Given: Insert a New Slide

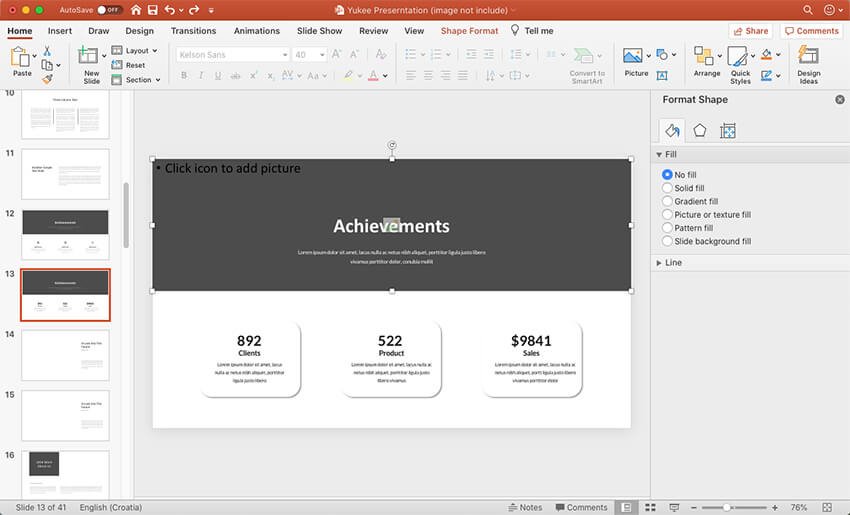Looking at the screenshot, I should coord(89,65).
